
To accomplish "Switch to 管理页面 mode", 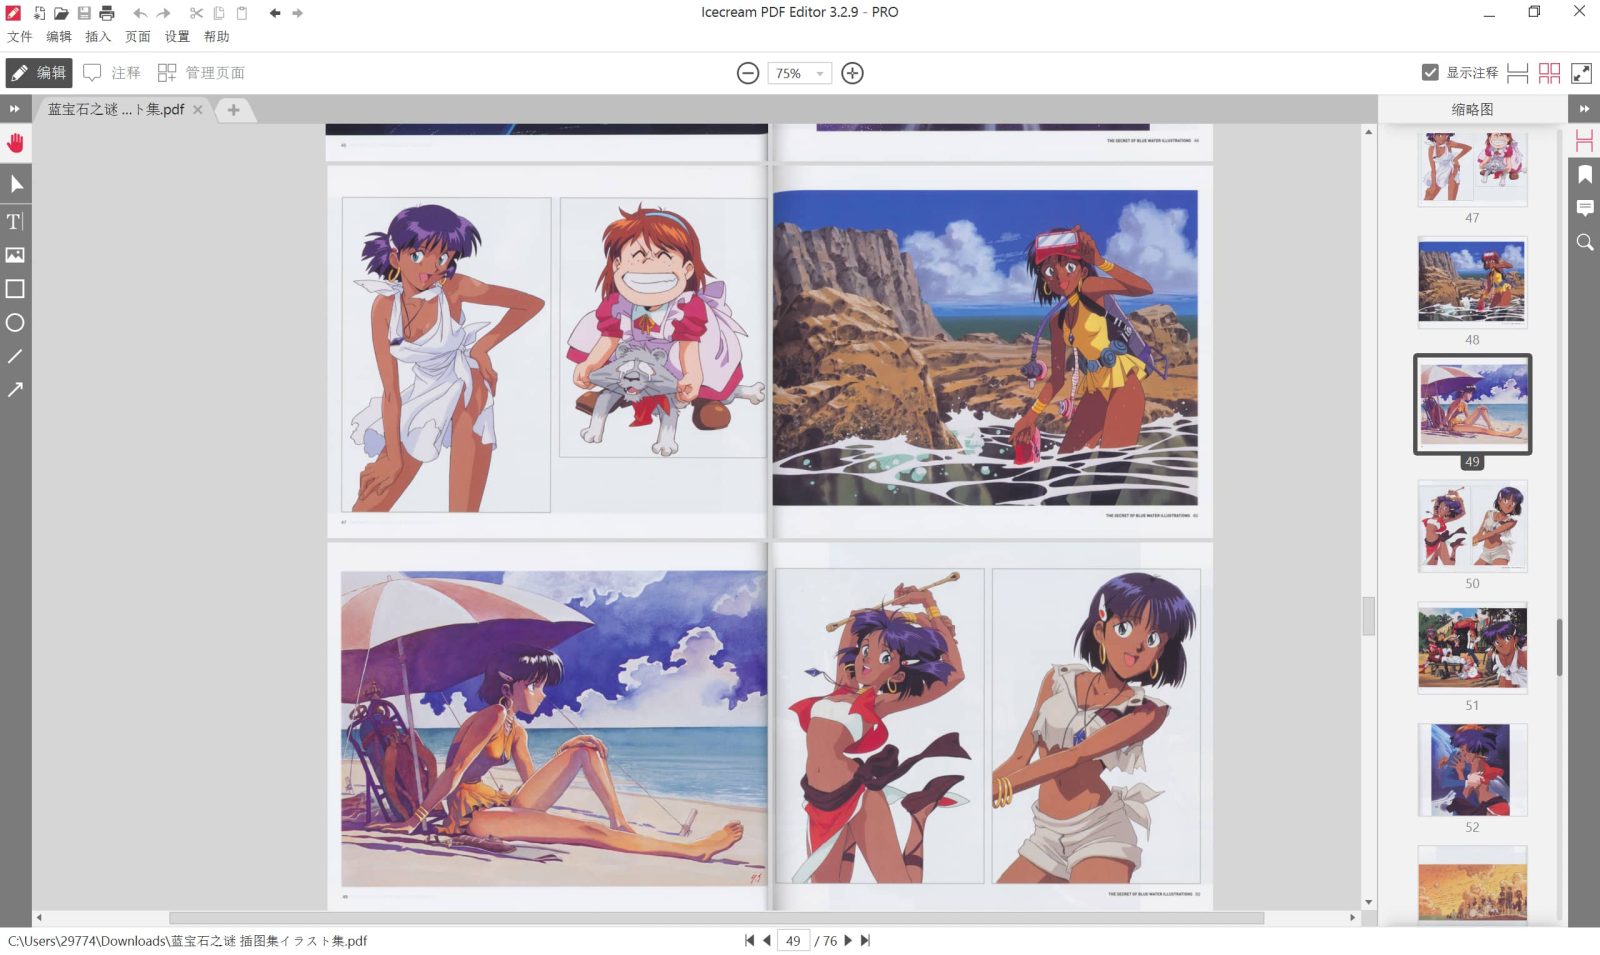I will (201, 73).
